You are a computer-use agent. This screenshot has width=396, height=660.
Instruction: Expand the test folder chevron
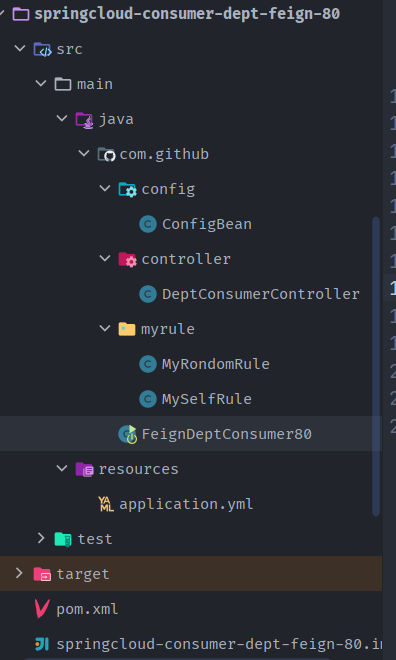click(x=41, y=538)
